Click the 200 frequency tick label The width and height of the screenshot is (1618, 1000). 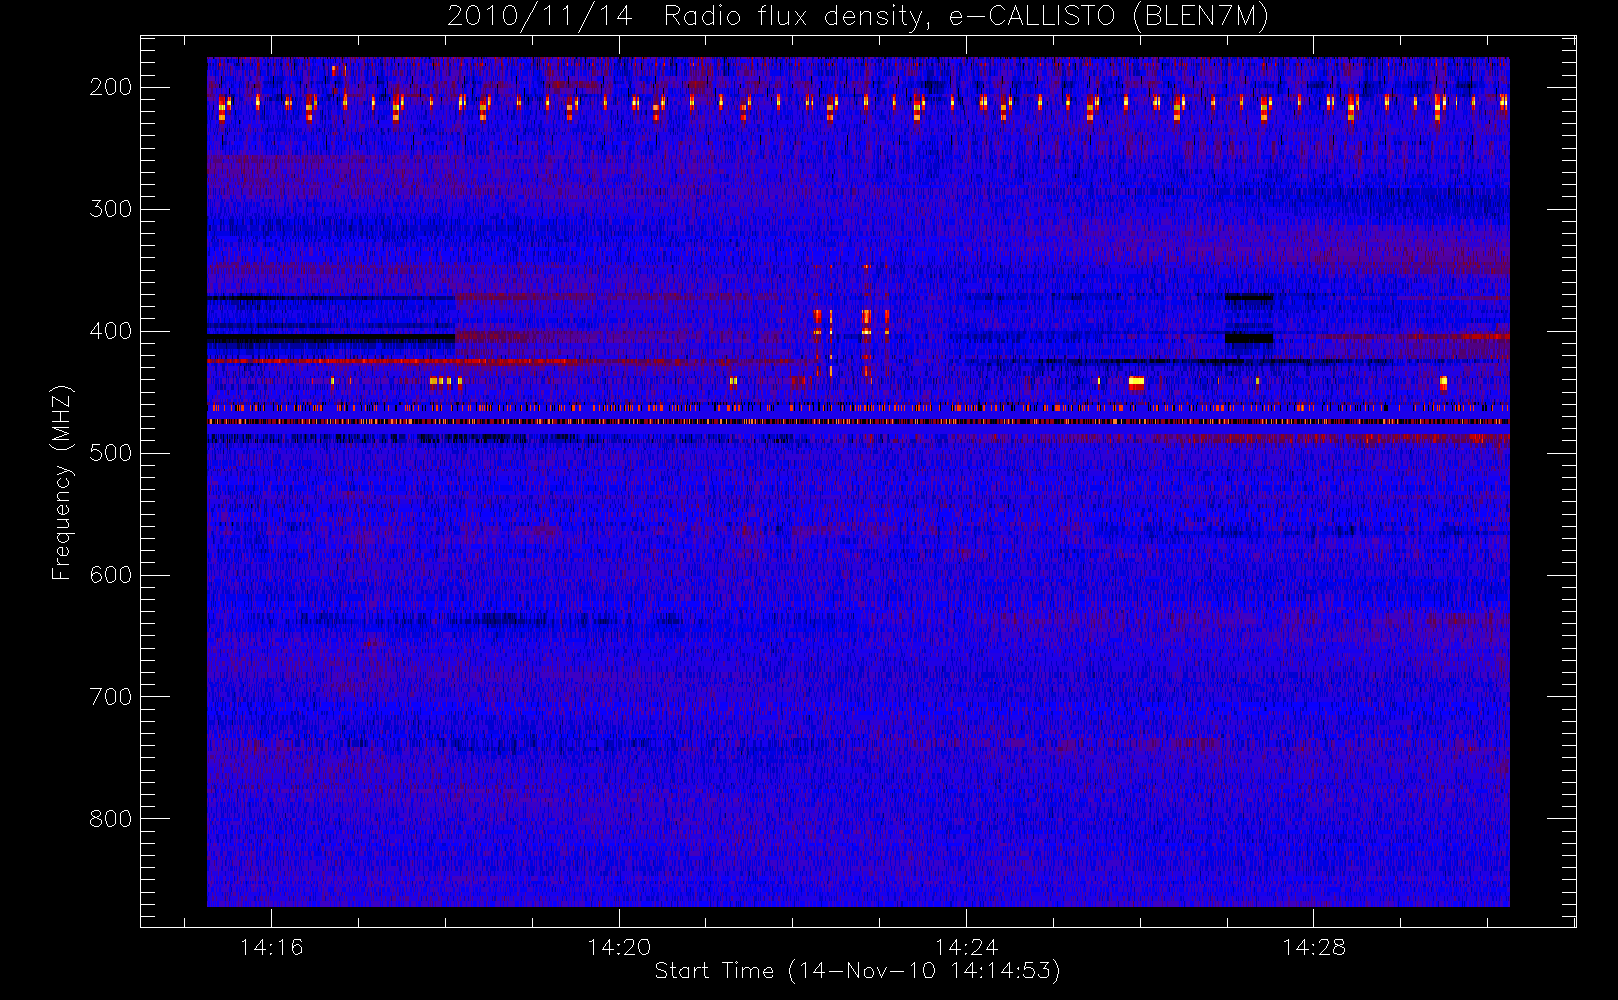(111, 87)
